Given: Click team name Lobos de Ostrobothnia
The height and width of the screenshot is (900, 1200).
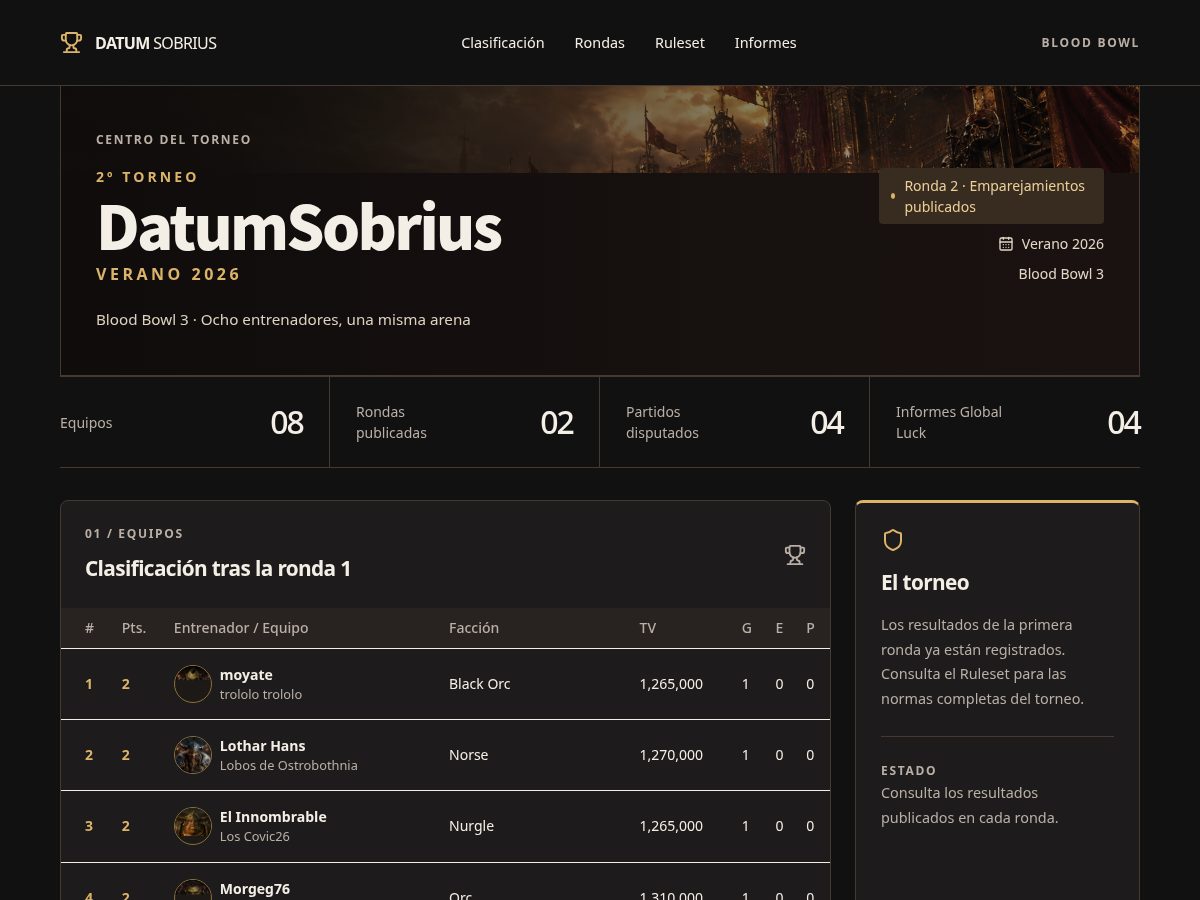Looking at the screenshot, I should click(x=289, y=765).
